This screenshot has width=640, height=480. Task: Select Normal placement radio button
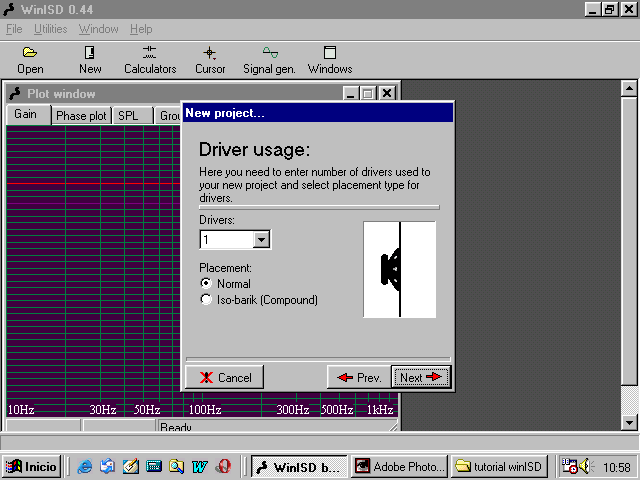[206, 283]
